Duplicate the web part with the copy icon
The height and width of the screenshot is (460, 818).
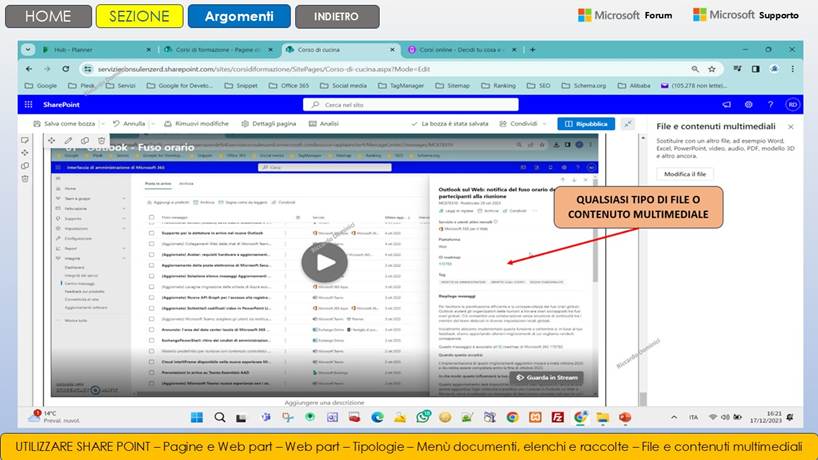[85, 140]
